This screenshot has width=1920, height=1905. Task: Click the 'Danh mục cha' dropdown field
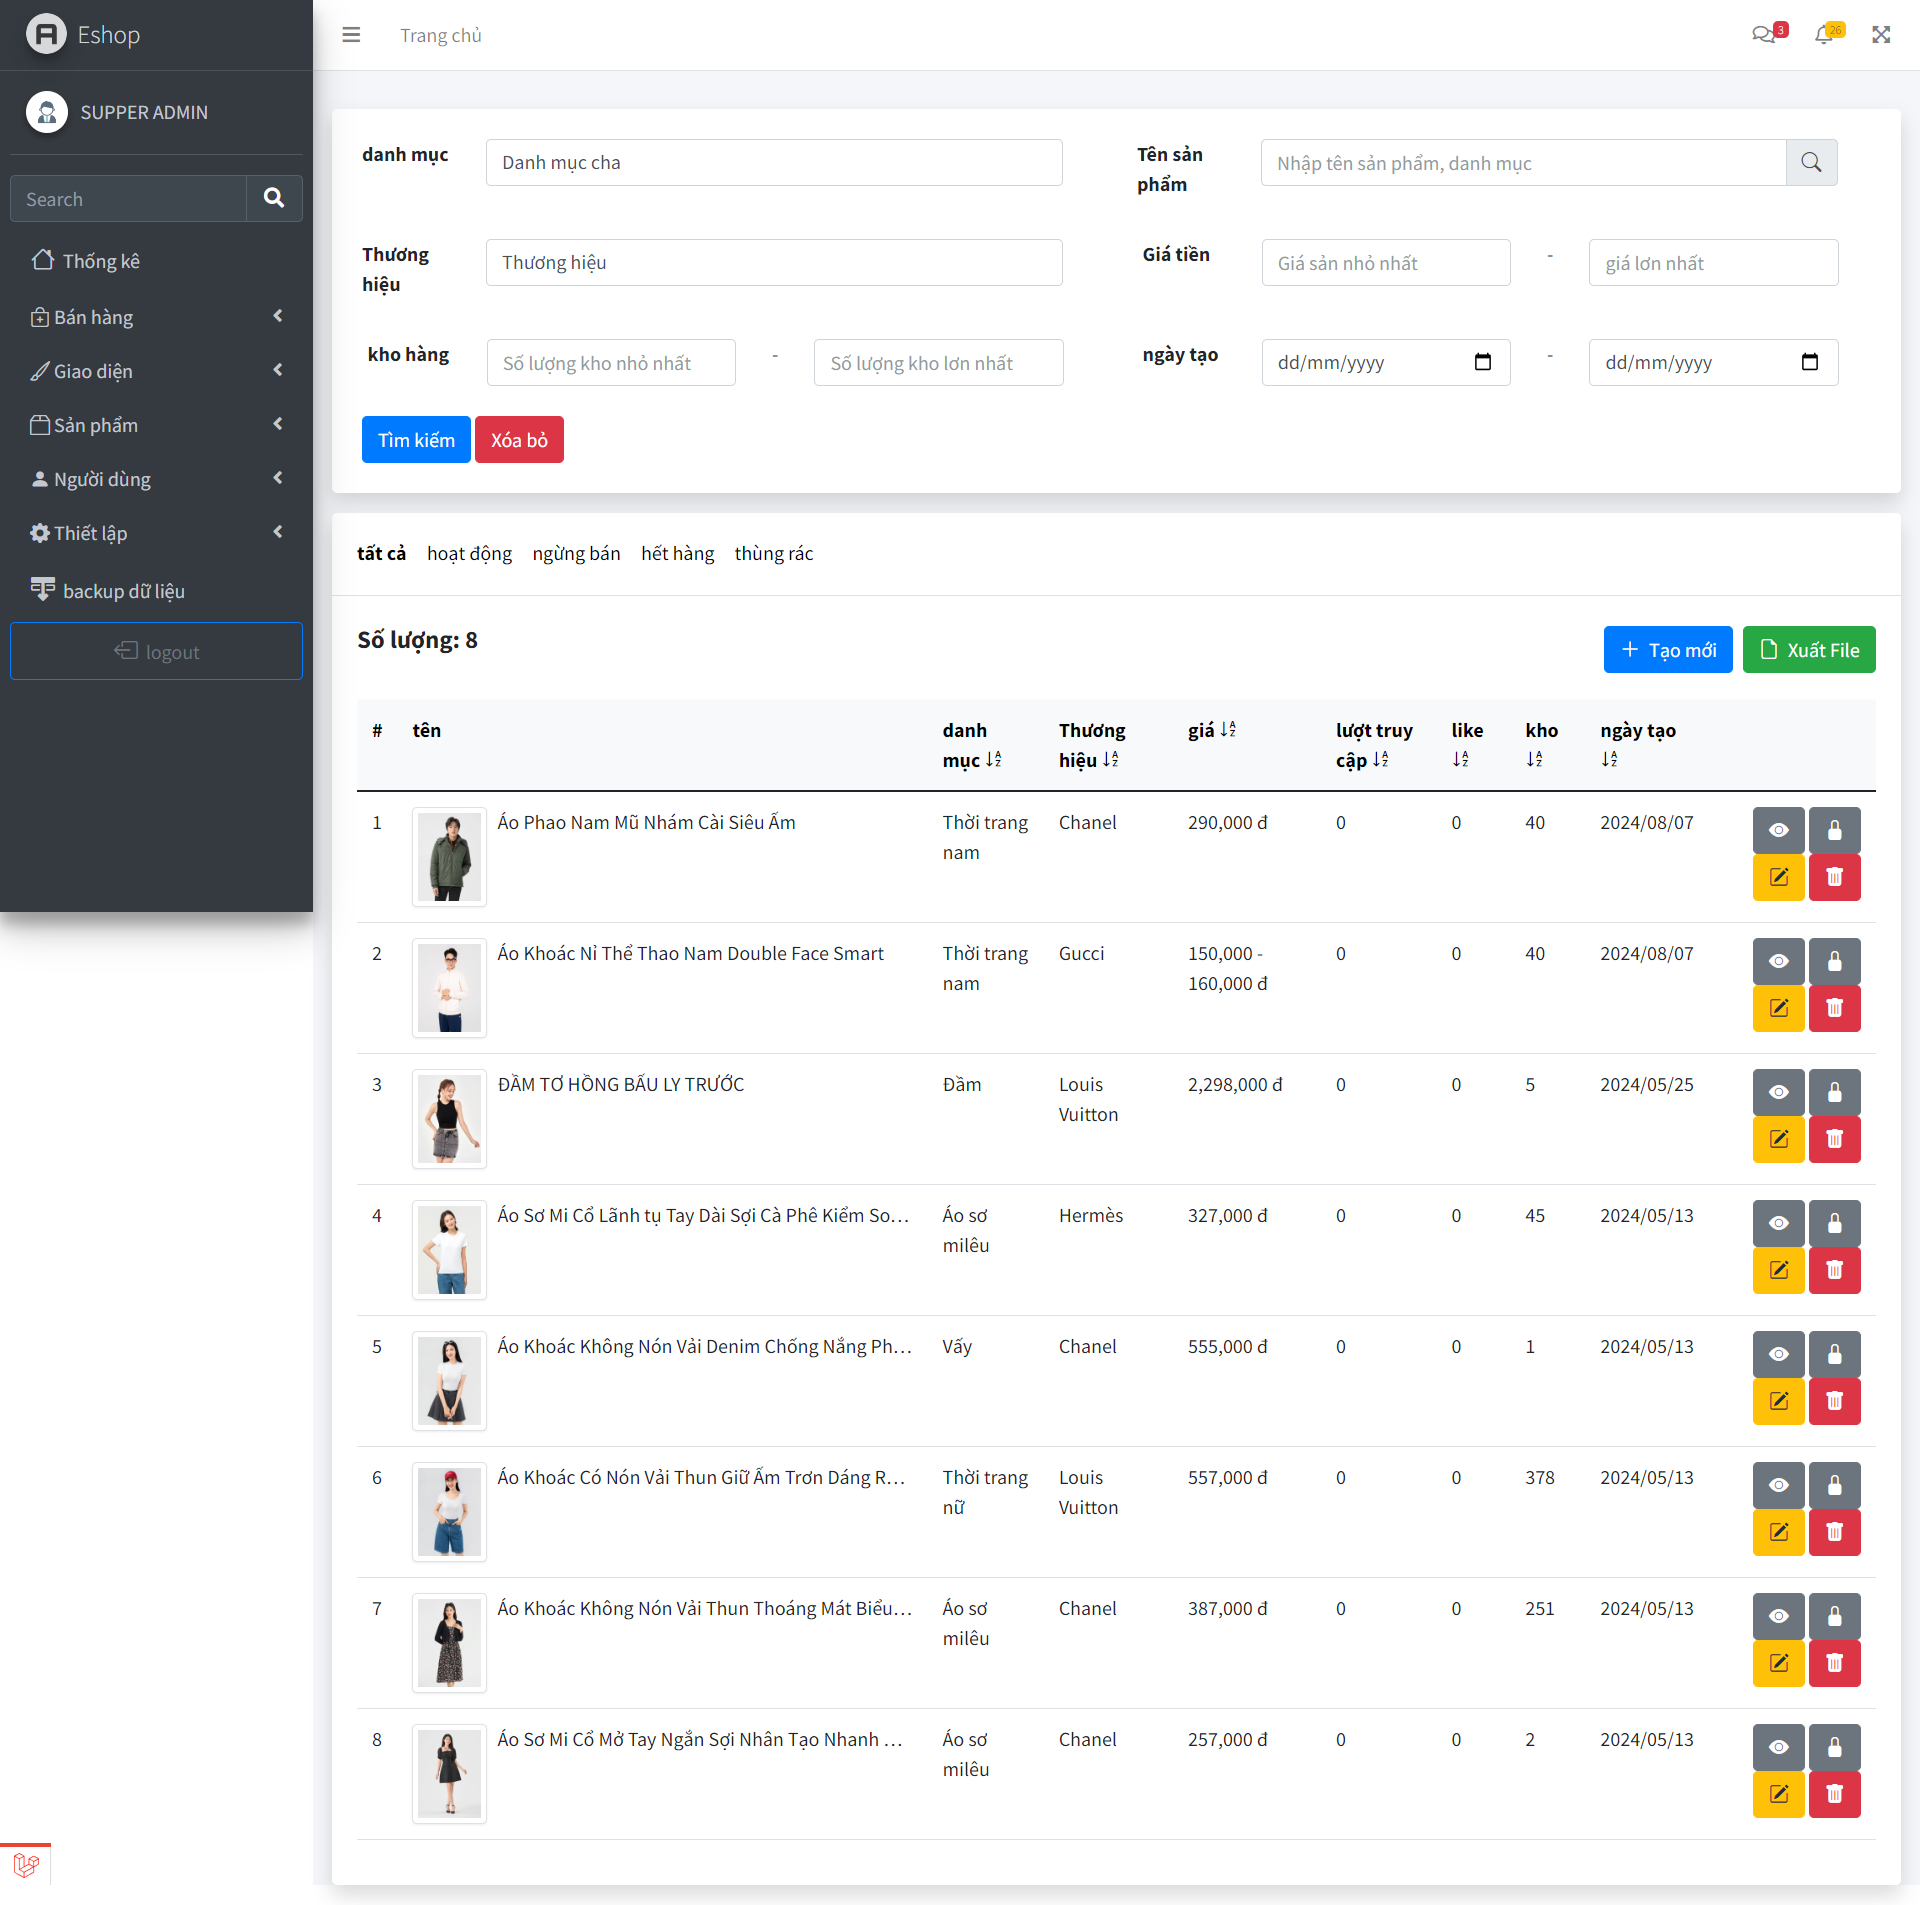[x=773, y=160]
